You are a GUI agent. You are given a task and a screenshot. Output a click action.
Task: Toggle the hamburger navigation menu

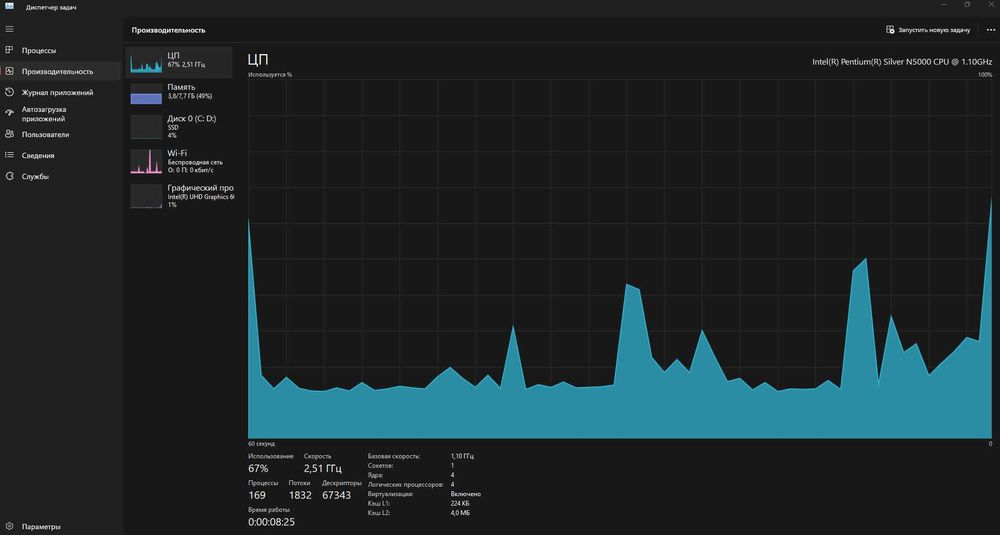(9, 29)
